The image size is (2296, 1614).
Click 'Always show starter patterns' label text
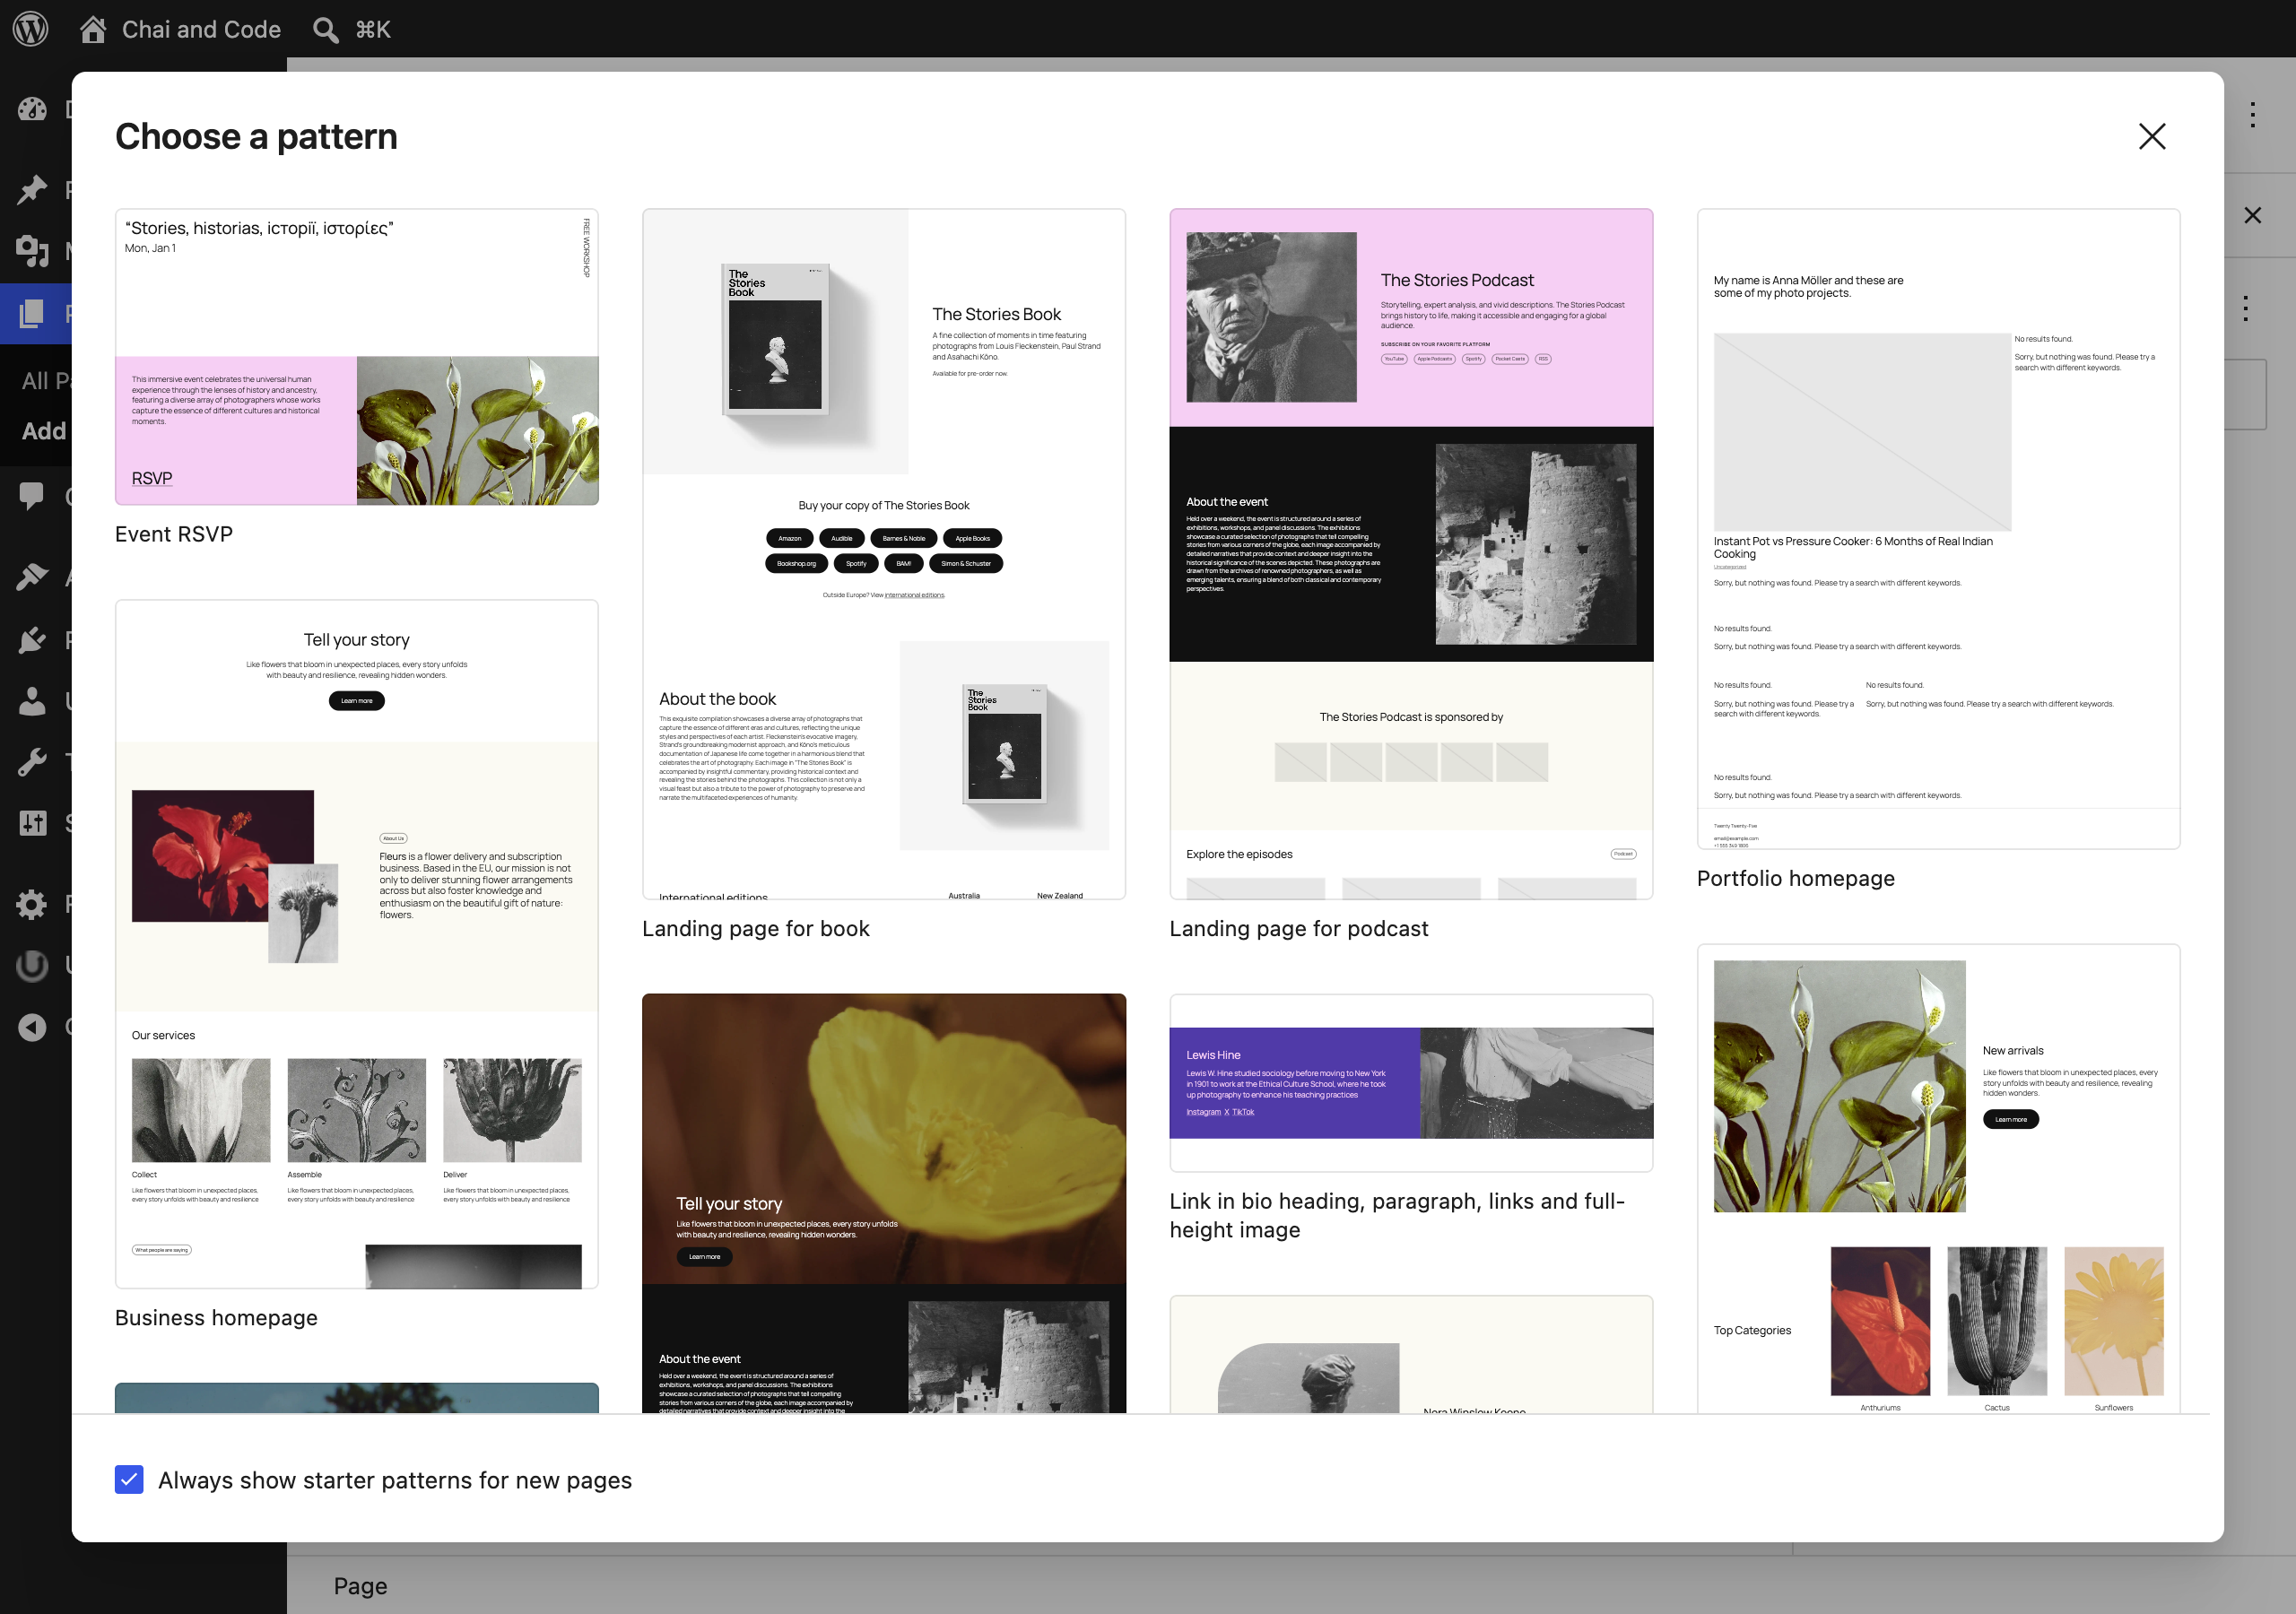click(395, 1480)
